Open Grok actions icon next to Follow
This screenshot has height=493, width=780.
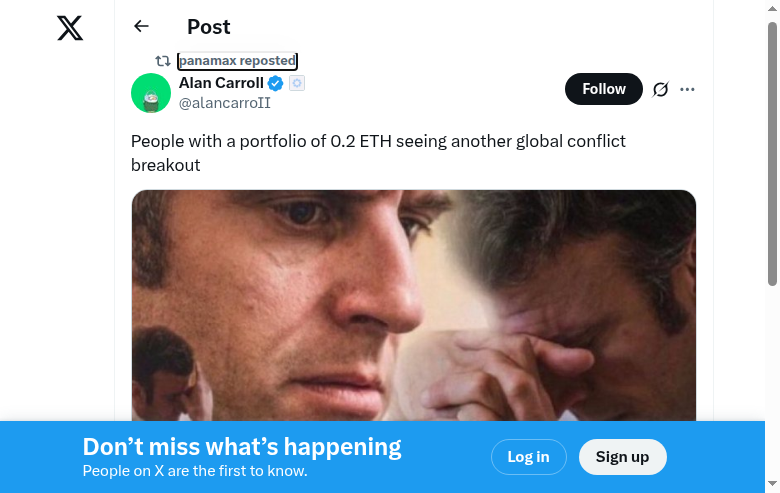[660, 89]
